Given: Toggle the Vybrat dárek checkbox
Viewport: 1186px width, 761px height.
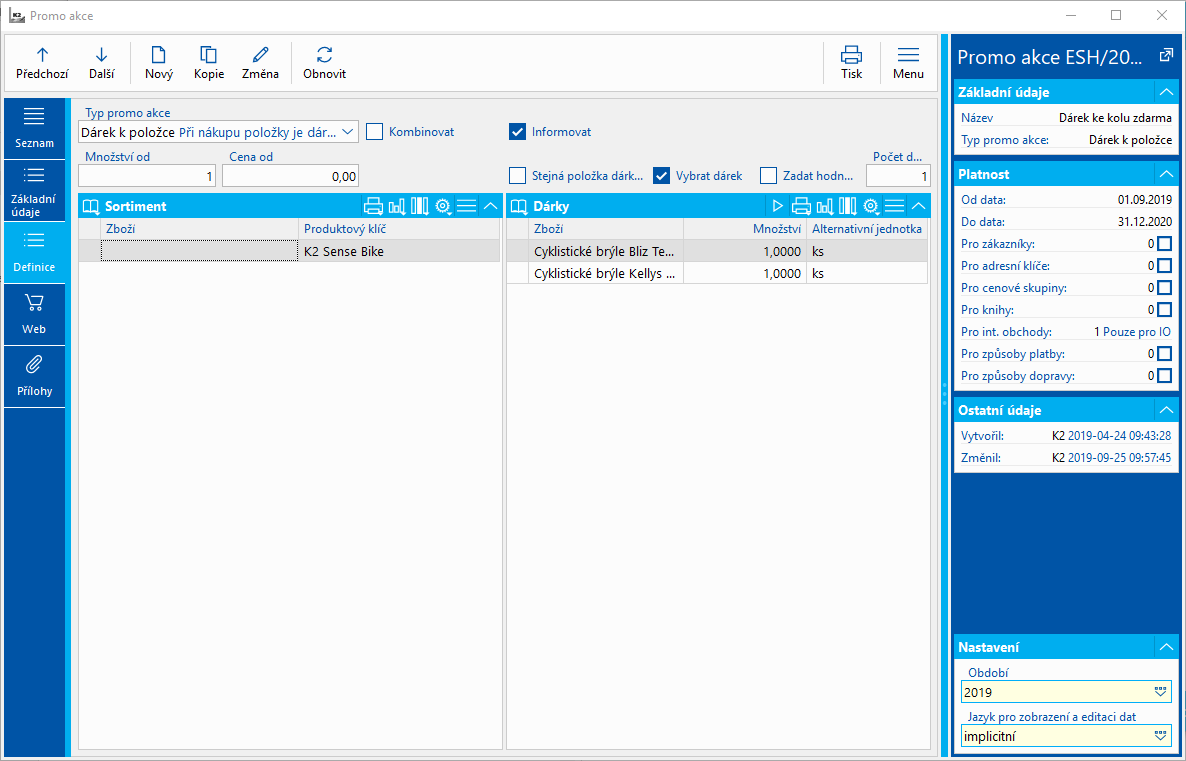Looking at the screenshot, I should tap(661, 176).
